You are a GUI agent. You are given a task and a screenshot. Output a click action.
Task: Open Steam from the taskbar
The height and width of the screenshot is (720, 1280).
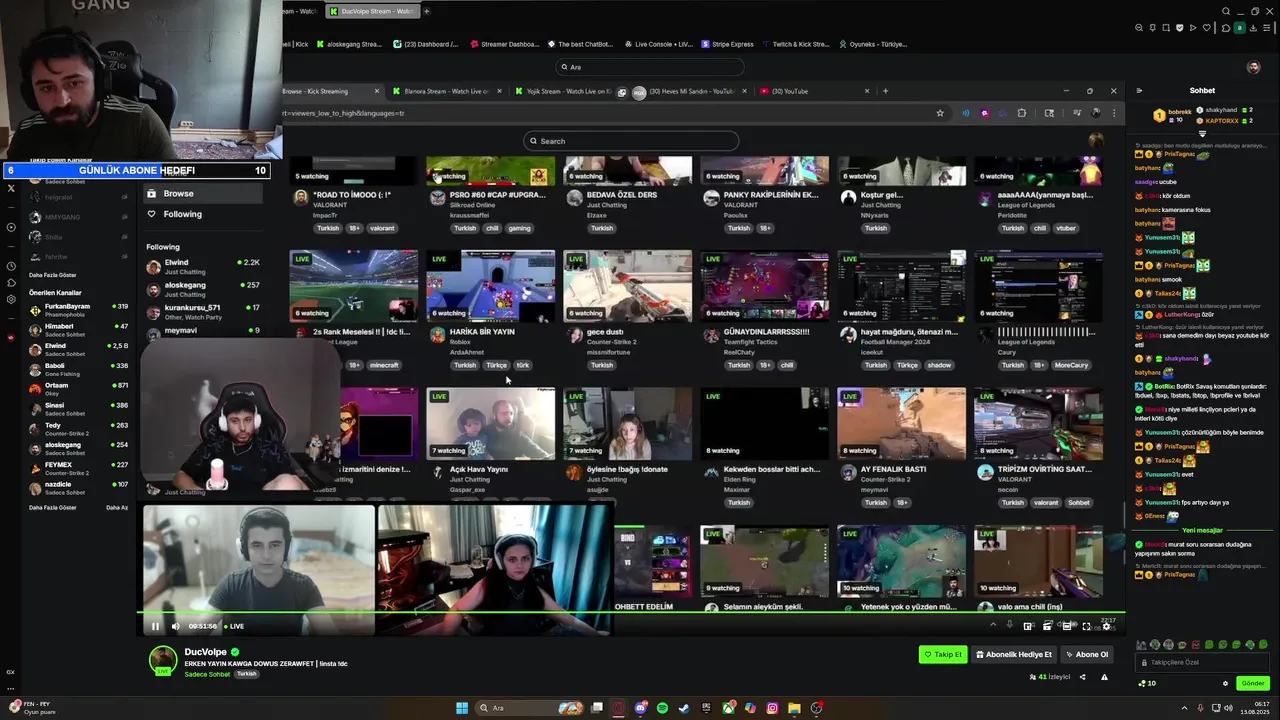click(x=683, y=708)
